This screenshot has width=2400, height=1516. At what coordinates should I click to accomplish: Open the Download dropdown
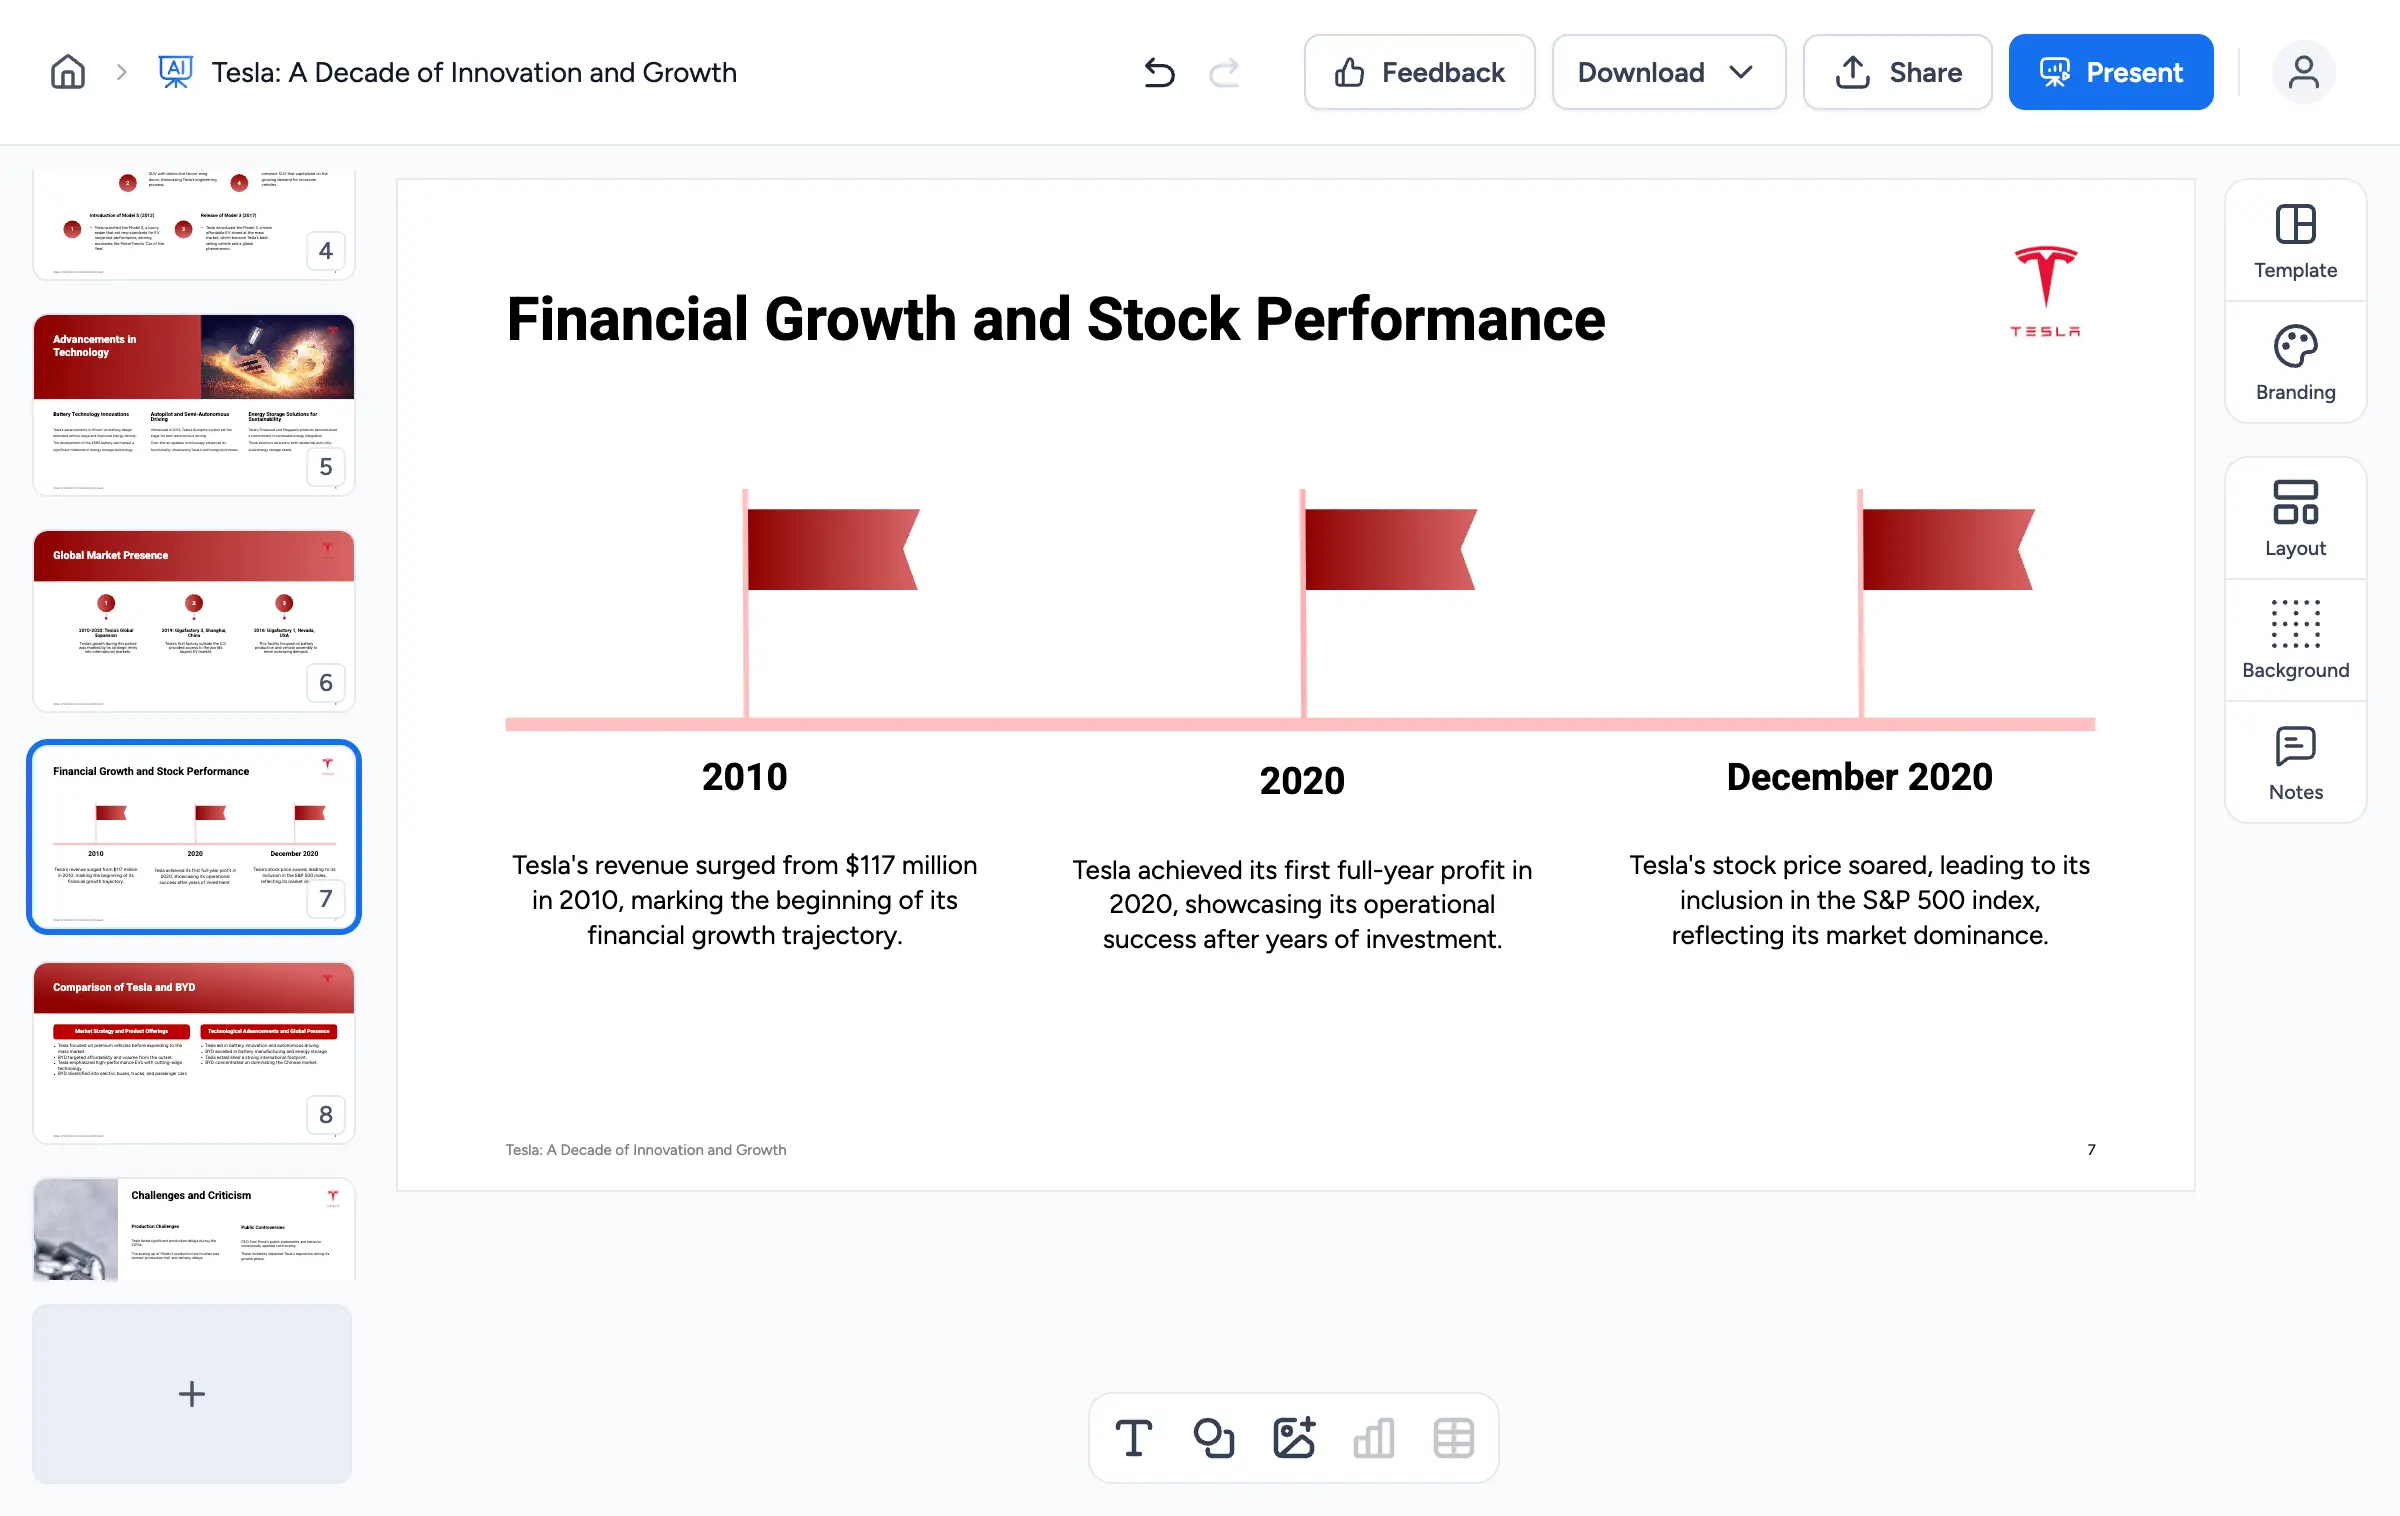pyautogui.click(x=1668, y=72)
